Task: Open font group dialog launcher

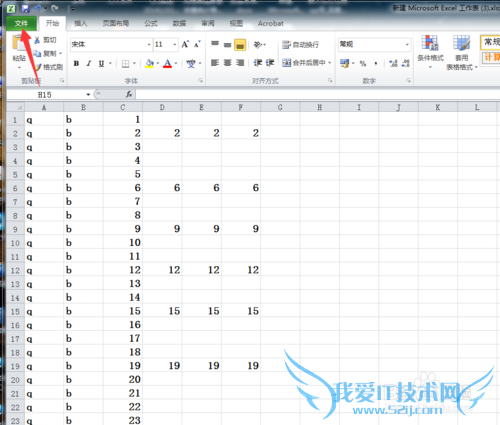Action: pos(200,80)
